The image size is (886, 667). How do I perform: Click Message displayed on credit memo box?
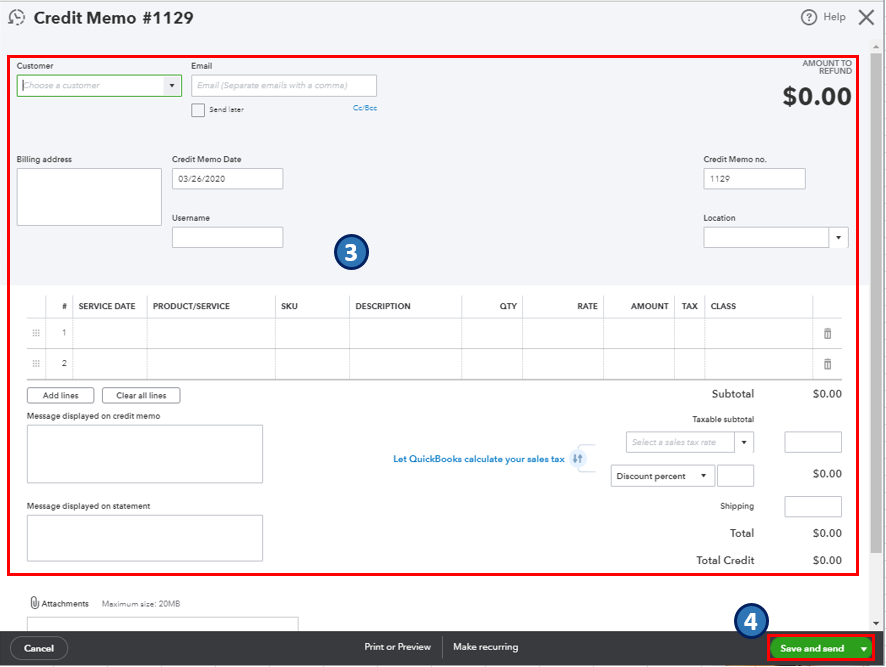[145, 454]
